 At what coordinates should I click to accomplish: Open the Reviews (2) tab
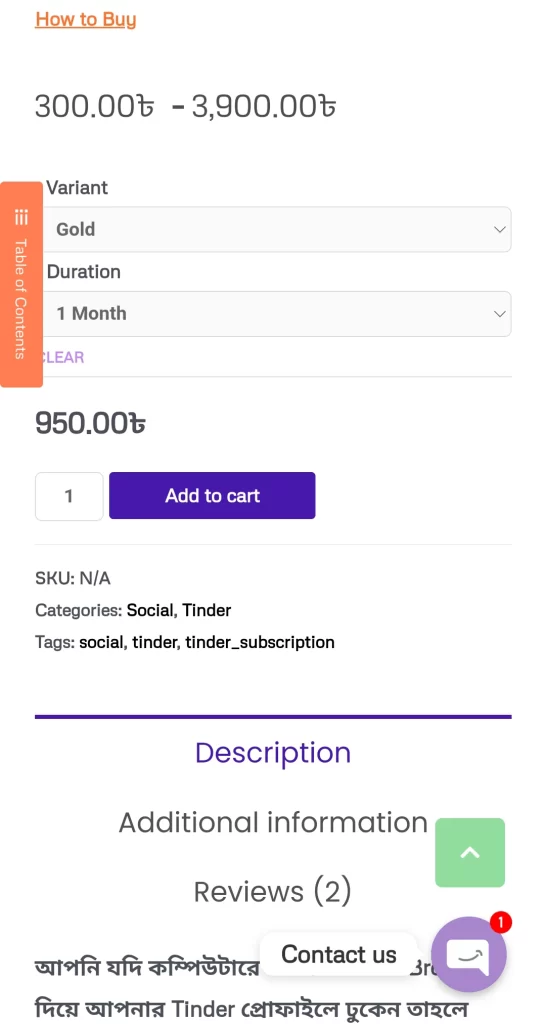tap(273, 891)
